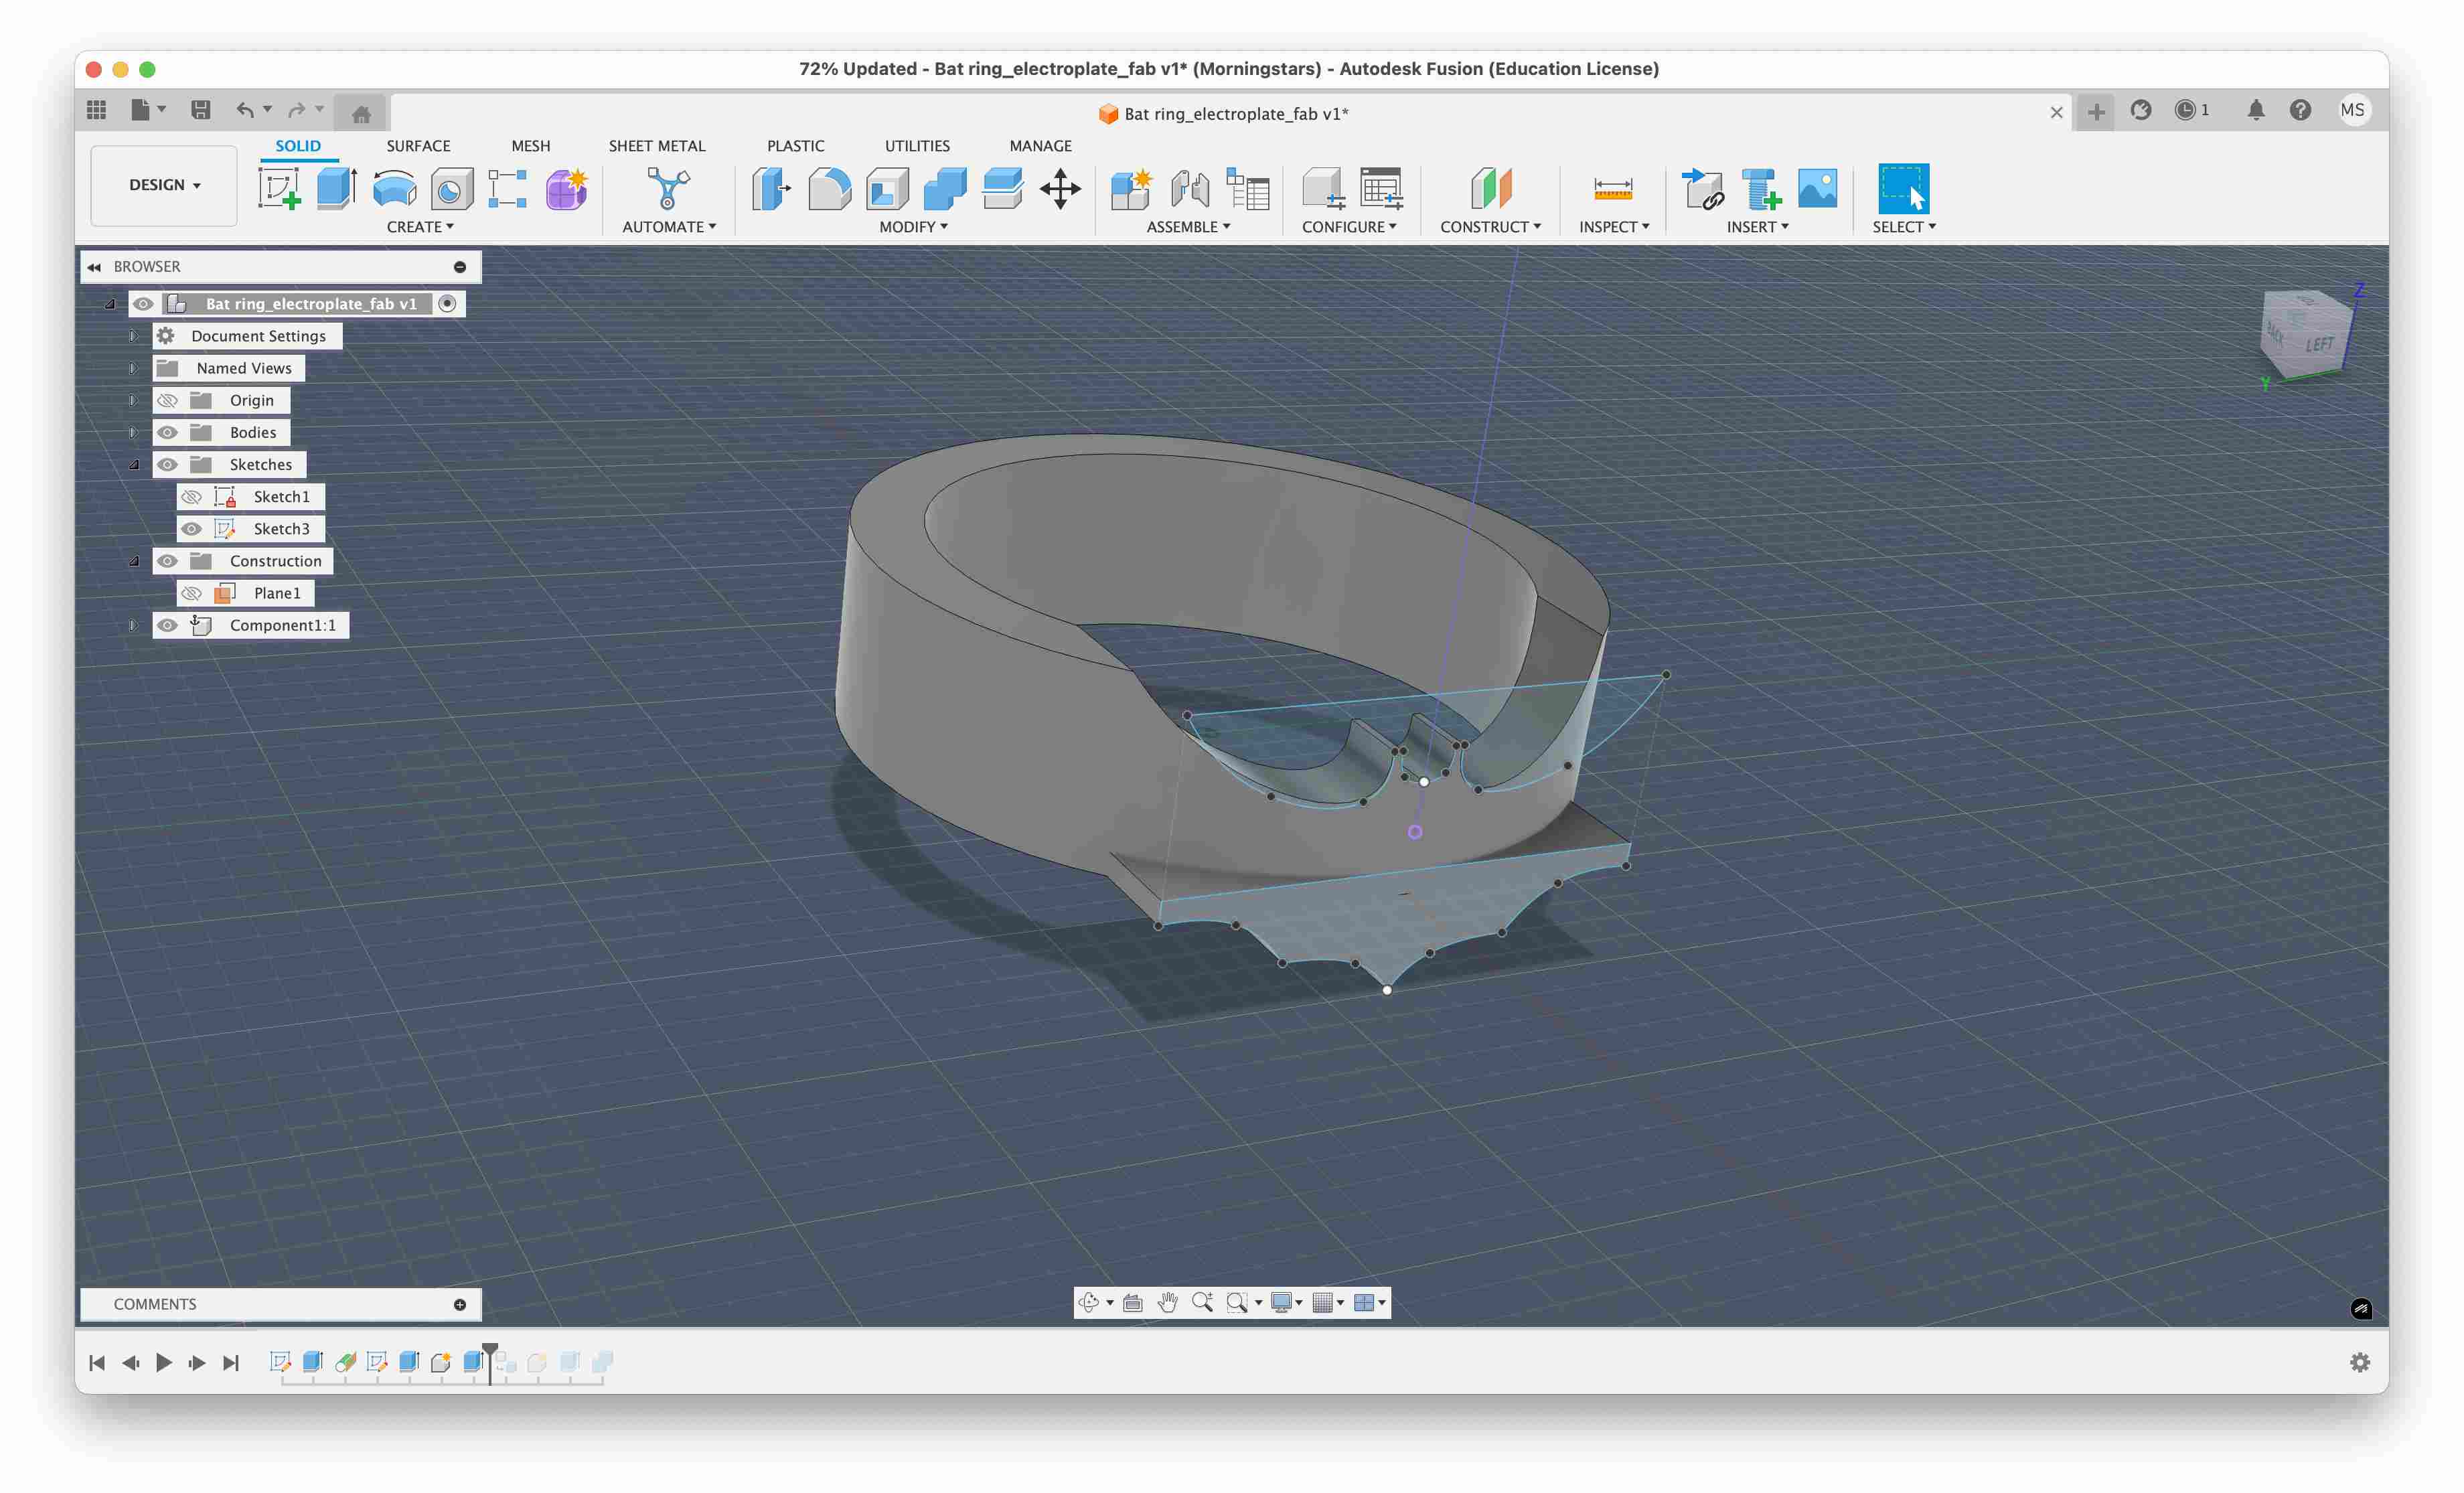The image size is (2464, 1493).
Task: Expand the Component1:1 node
Action: pyautogui.click(x=132, y=625)
